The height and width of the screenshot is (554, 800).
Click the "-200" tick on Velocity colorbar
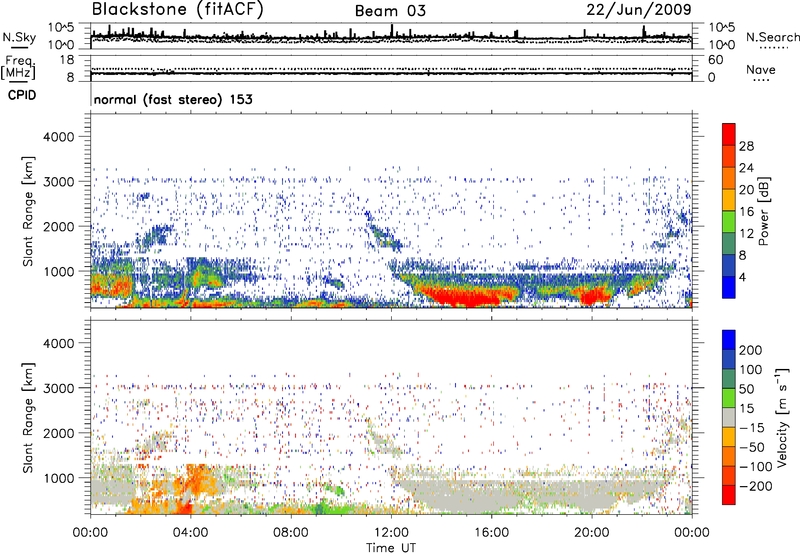756,486
